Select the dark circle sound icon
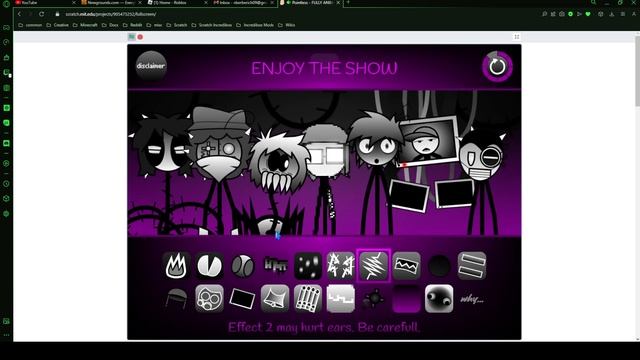The height and width of the screenshot is (360, 640). [439, 266]
